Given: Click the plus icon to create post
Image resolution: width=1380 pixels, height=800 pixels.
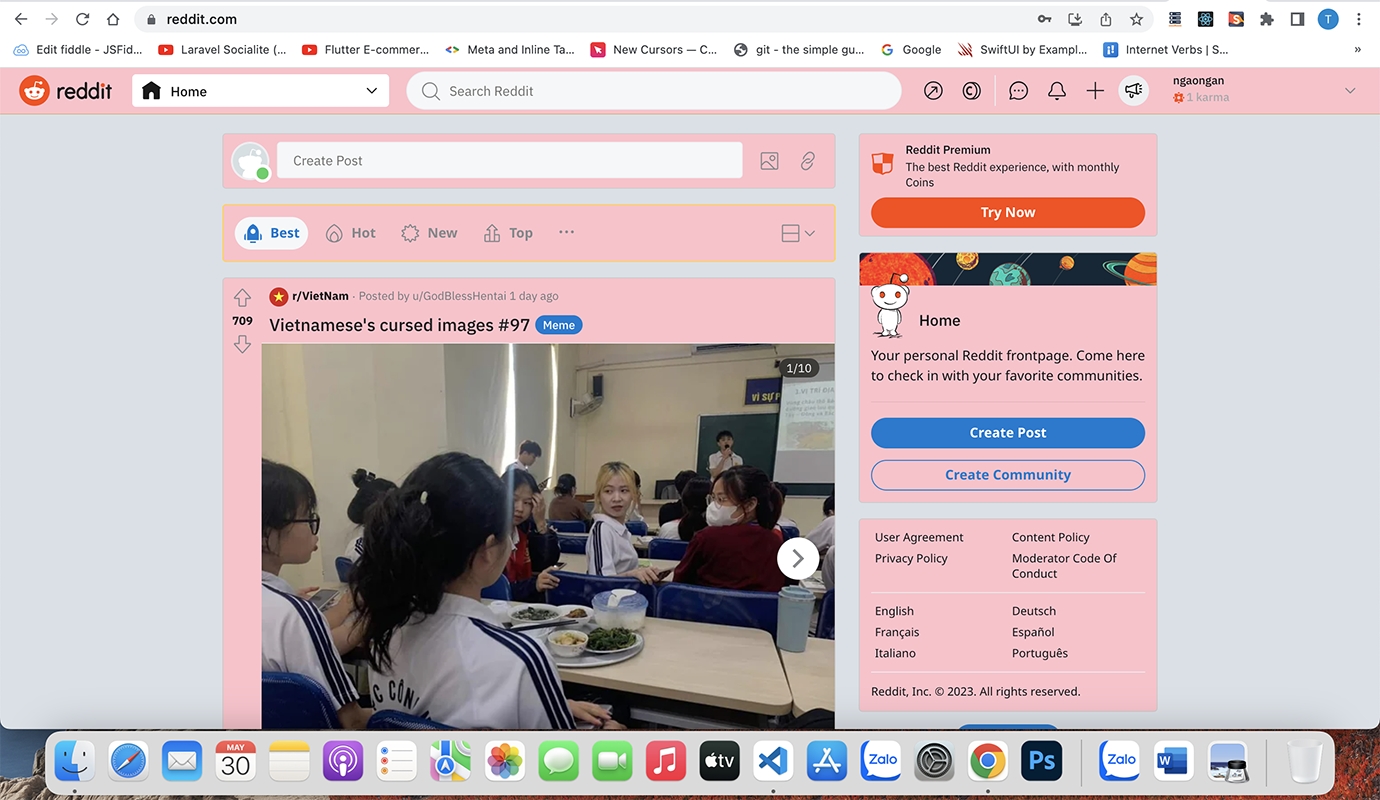Looking at the screenshot, I should (x=1095, y=91).
